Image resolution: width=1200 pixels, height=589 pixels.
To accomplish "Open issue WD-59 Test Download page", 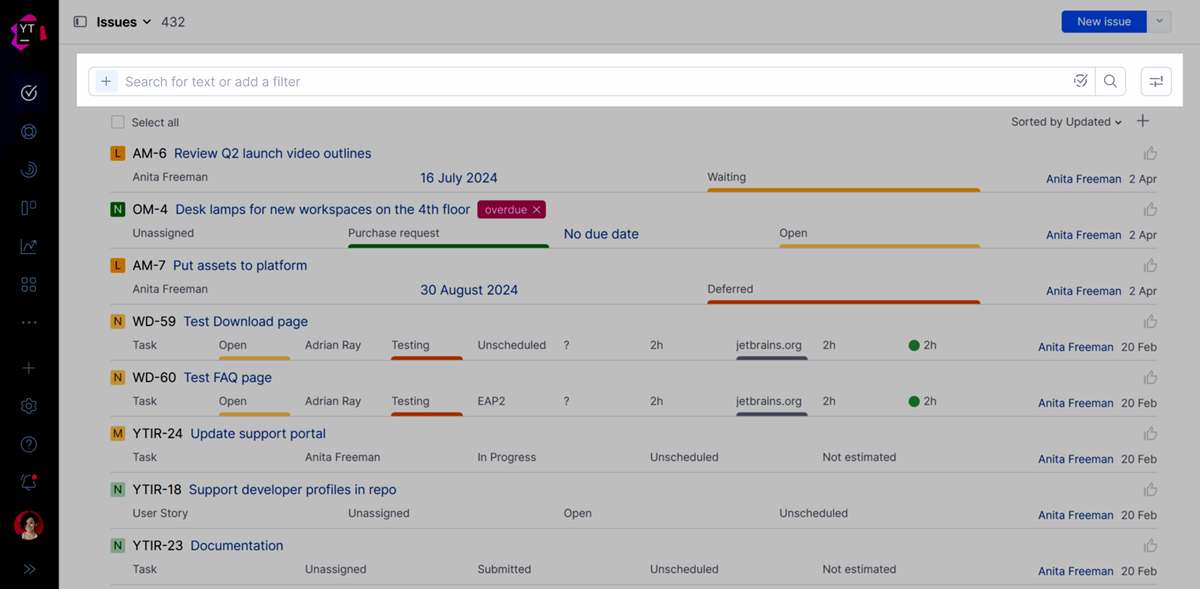I will pyautogui.click(x=245, y=321).
